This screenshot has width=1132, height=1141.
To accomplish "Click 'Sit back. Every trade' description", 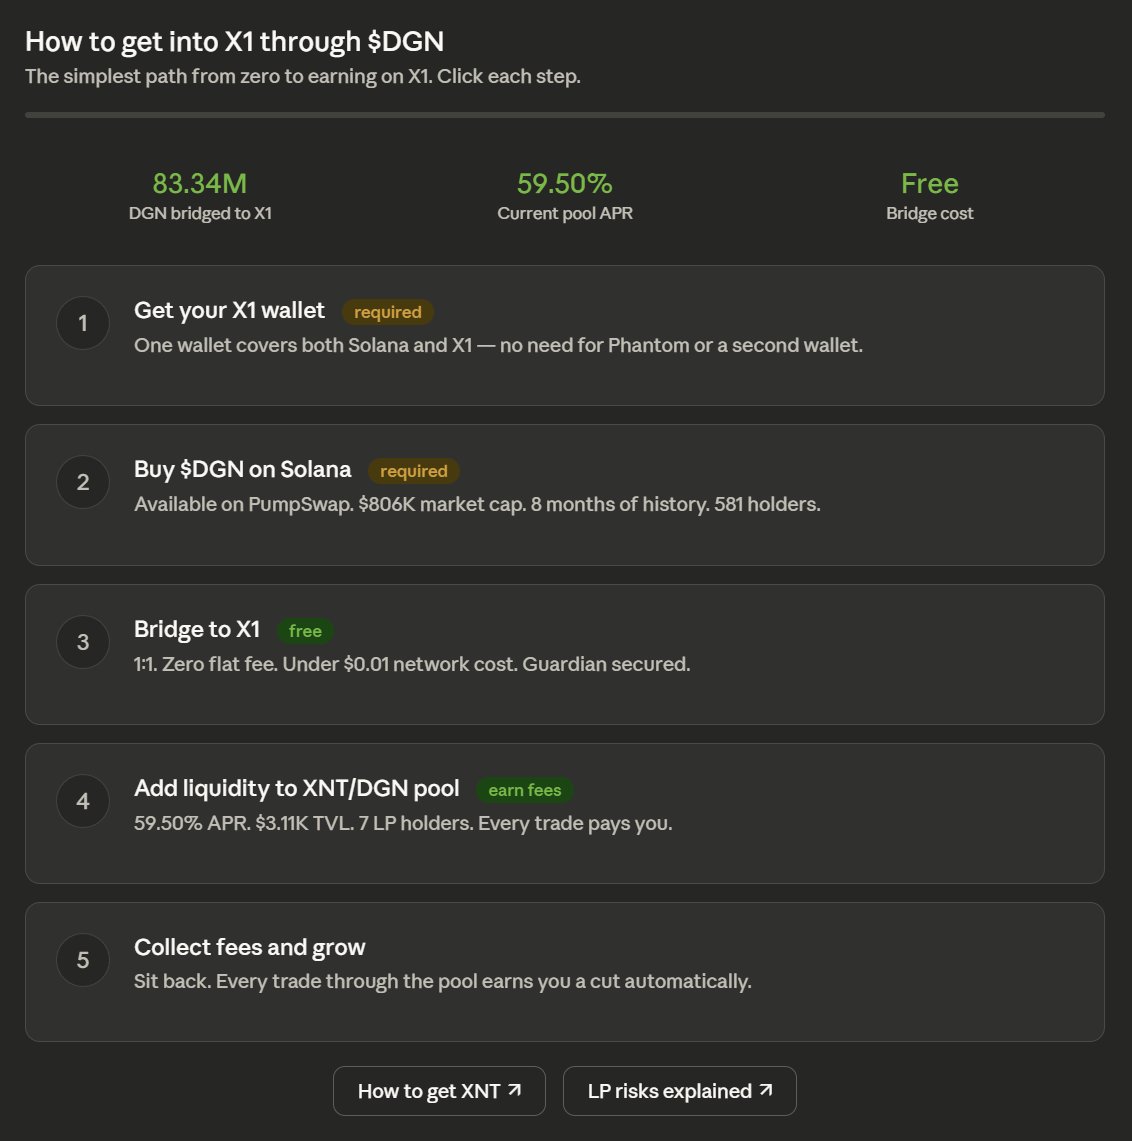I will 442,981.
